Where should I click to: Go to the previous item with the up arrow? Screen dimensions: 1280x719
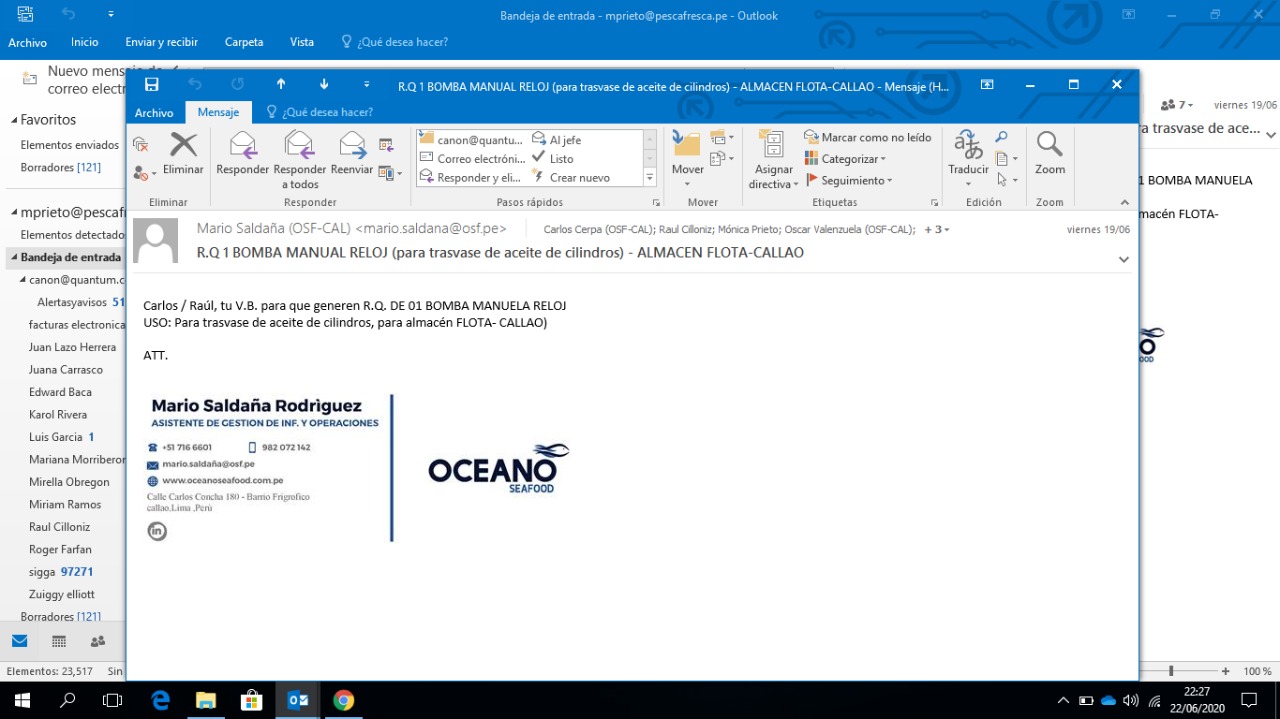[281, 85]
